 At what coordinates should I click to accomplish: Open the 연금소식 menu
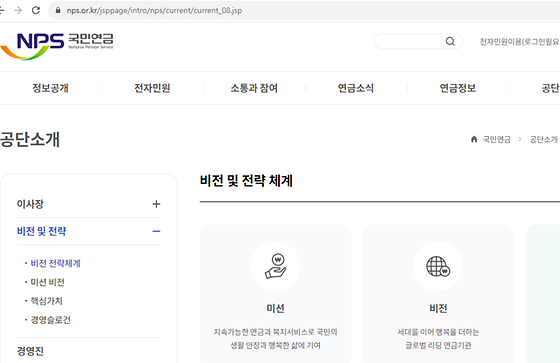(x=356, y=88)
